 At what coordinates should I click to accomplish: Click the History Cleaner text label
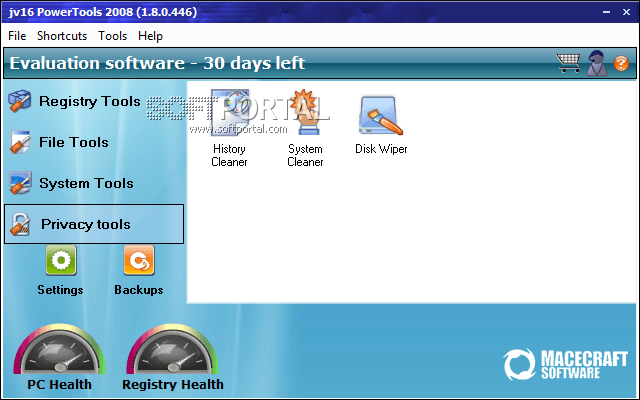pyautogui.click(x=229, y=156)
